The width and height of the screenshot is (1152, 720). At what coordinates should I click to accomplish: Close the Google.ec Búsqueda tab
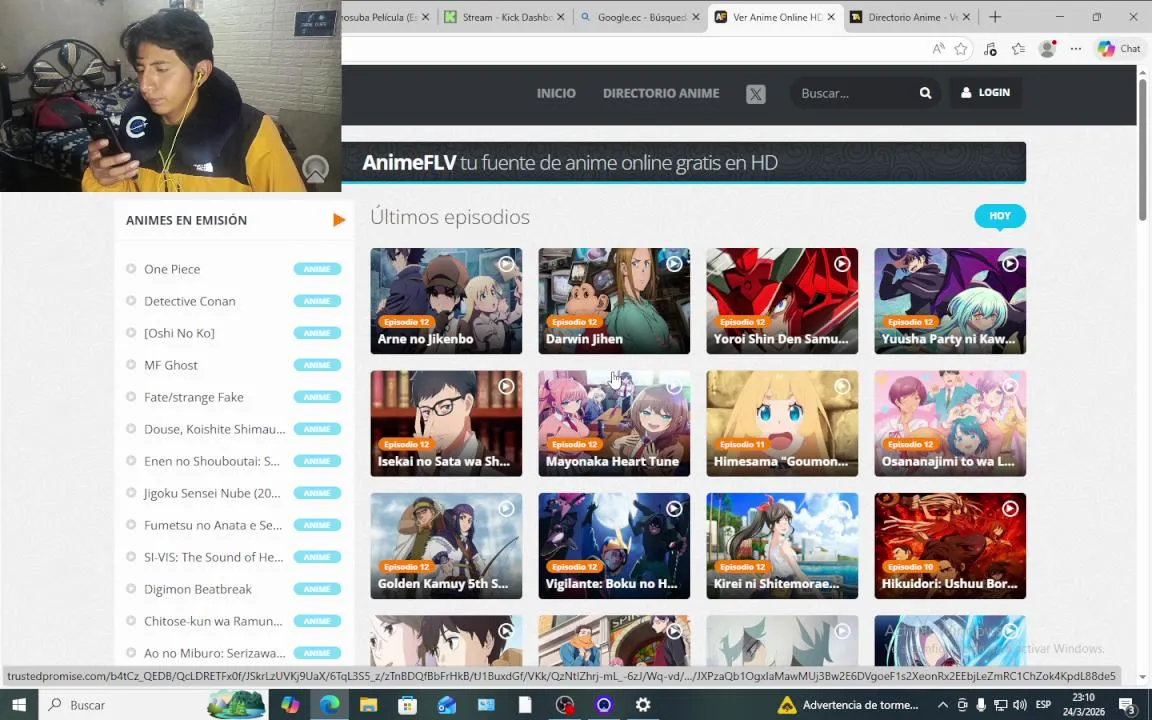tap(696, 17)
